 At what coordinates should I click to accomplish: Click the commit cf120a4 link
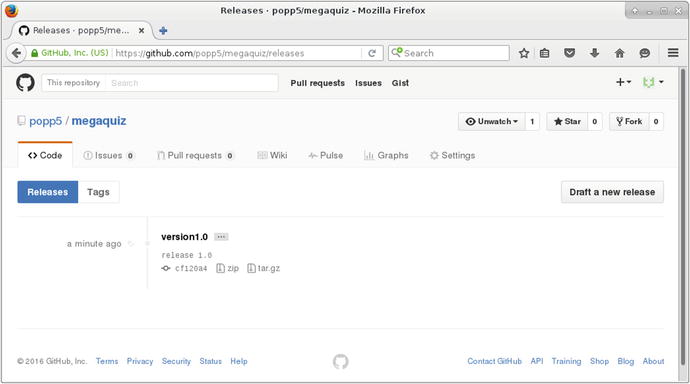click(x=191, y=268)
